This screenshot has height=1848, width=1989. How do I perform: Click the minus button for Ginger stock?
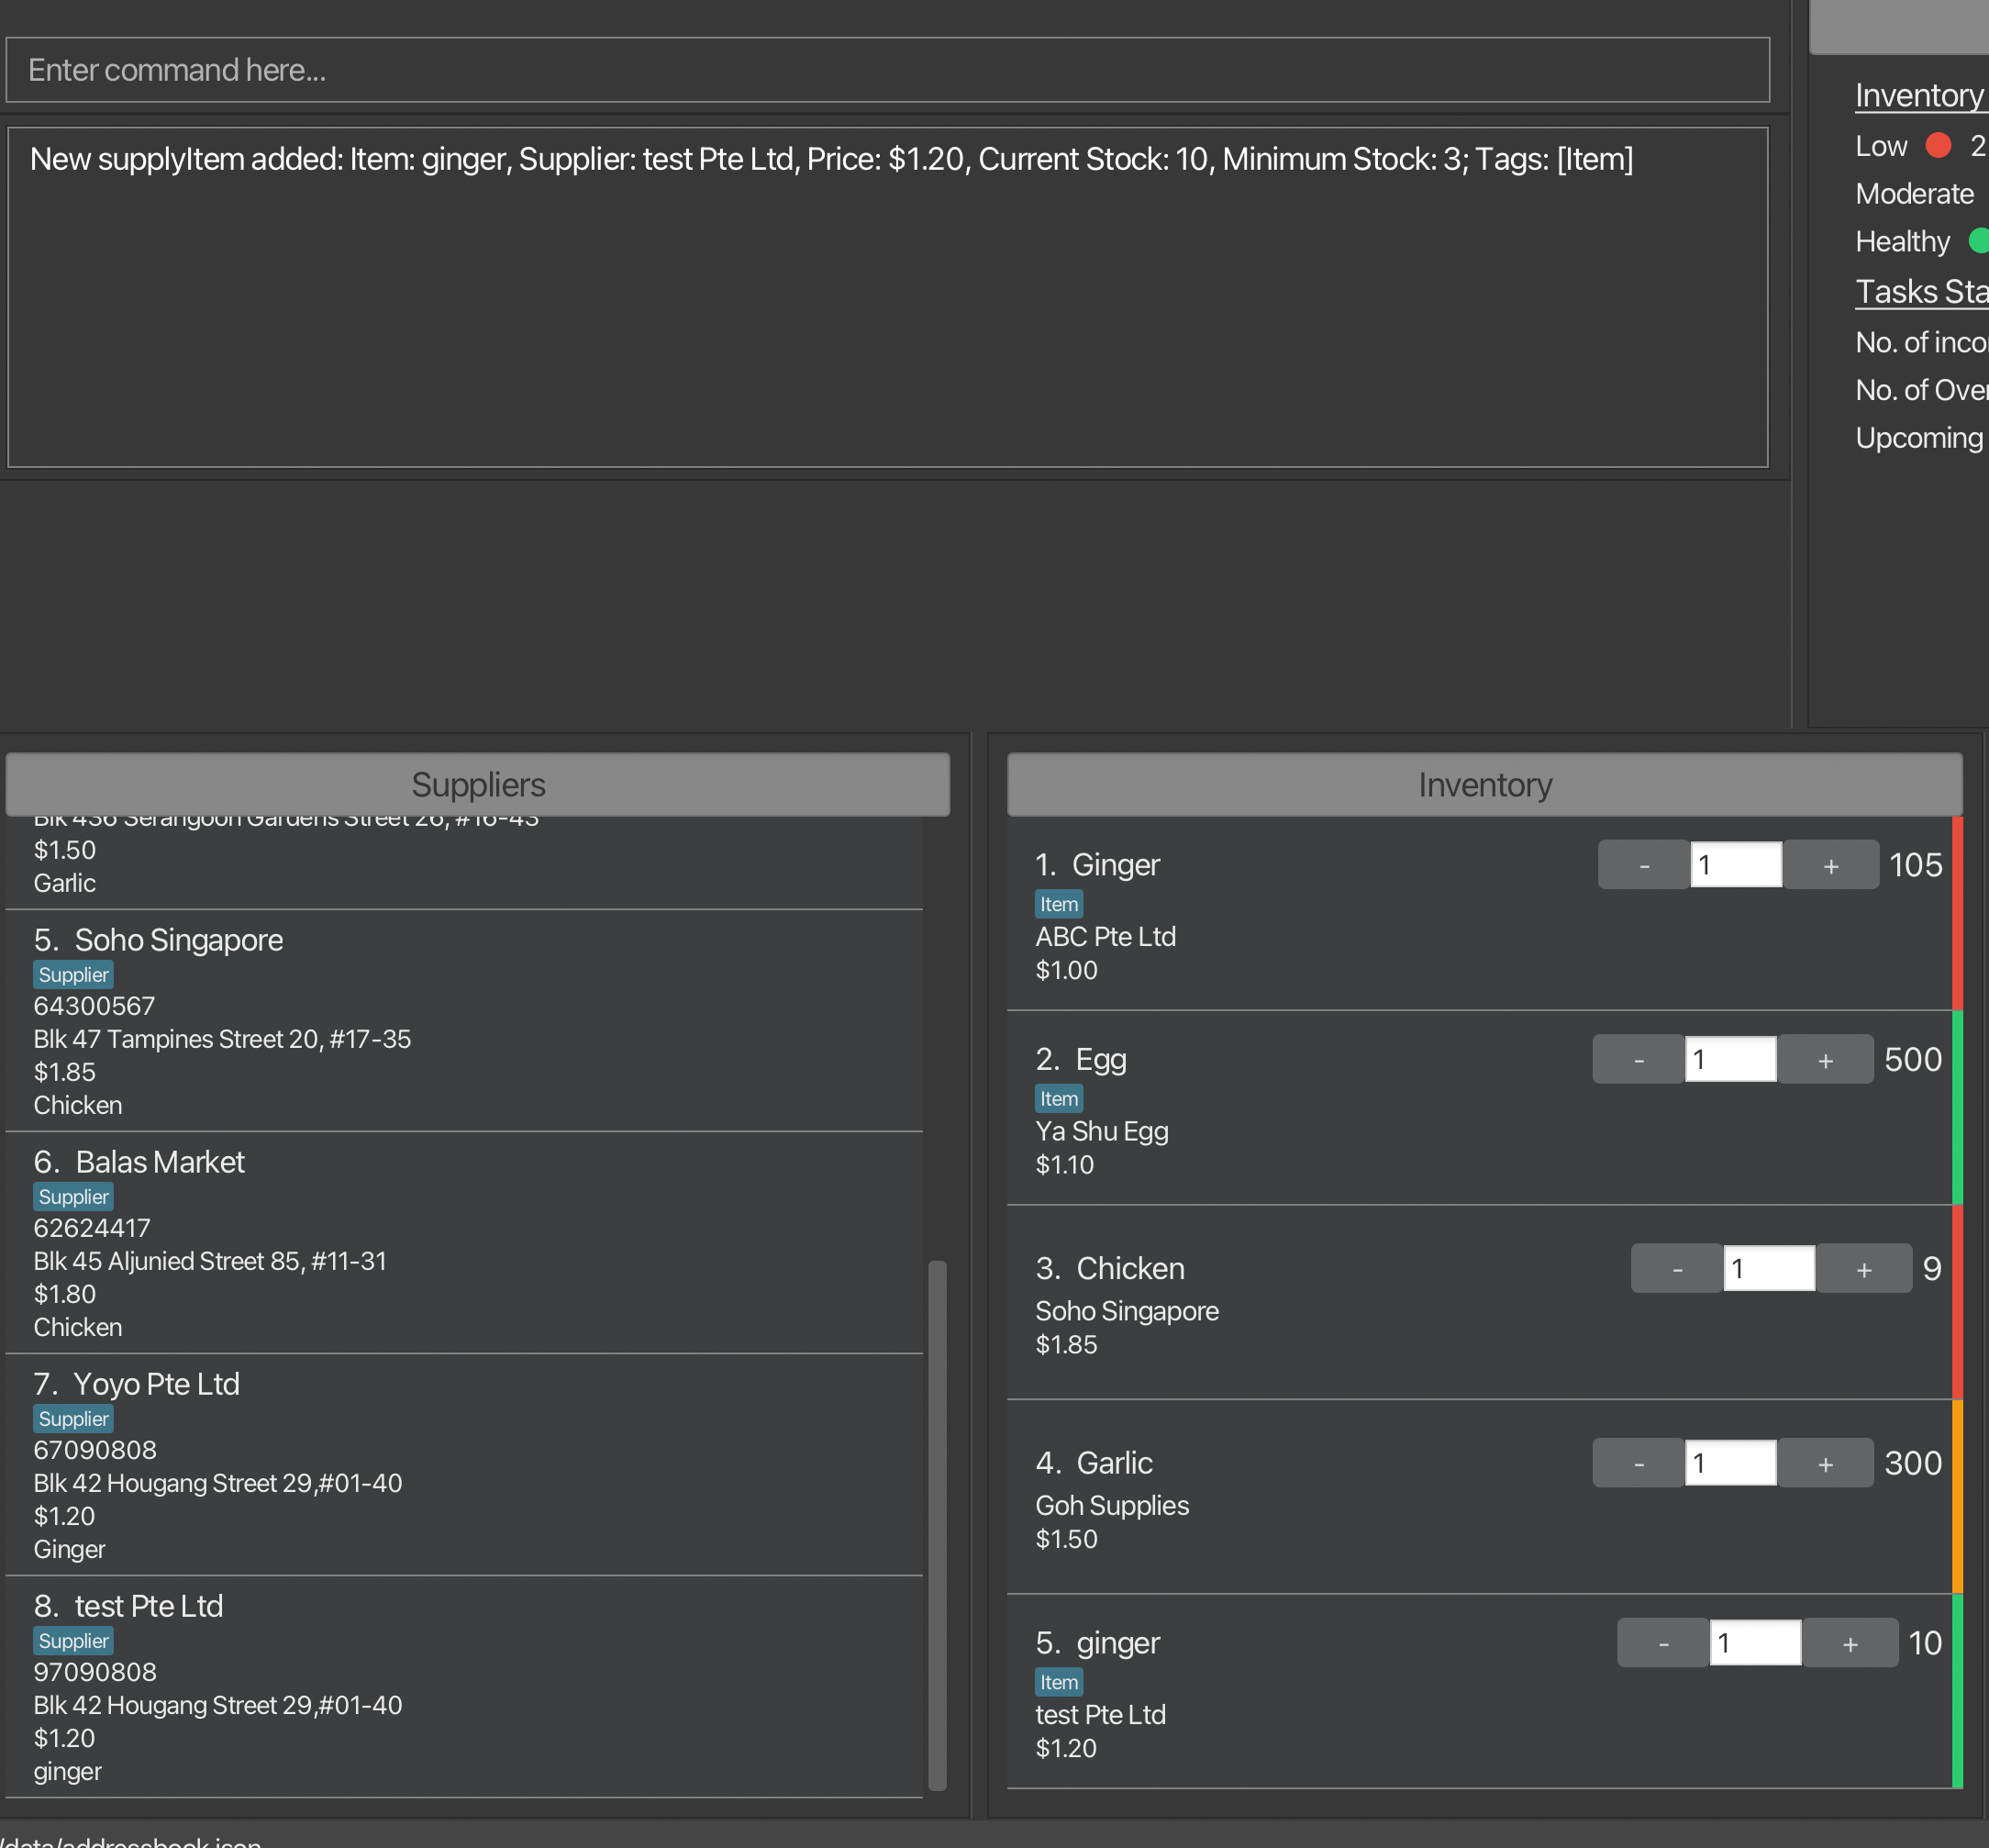tap(1643, 866)
